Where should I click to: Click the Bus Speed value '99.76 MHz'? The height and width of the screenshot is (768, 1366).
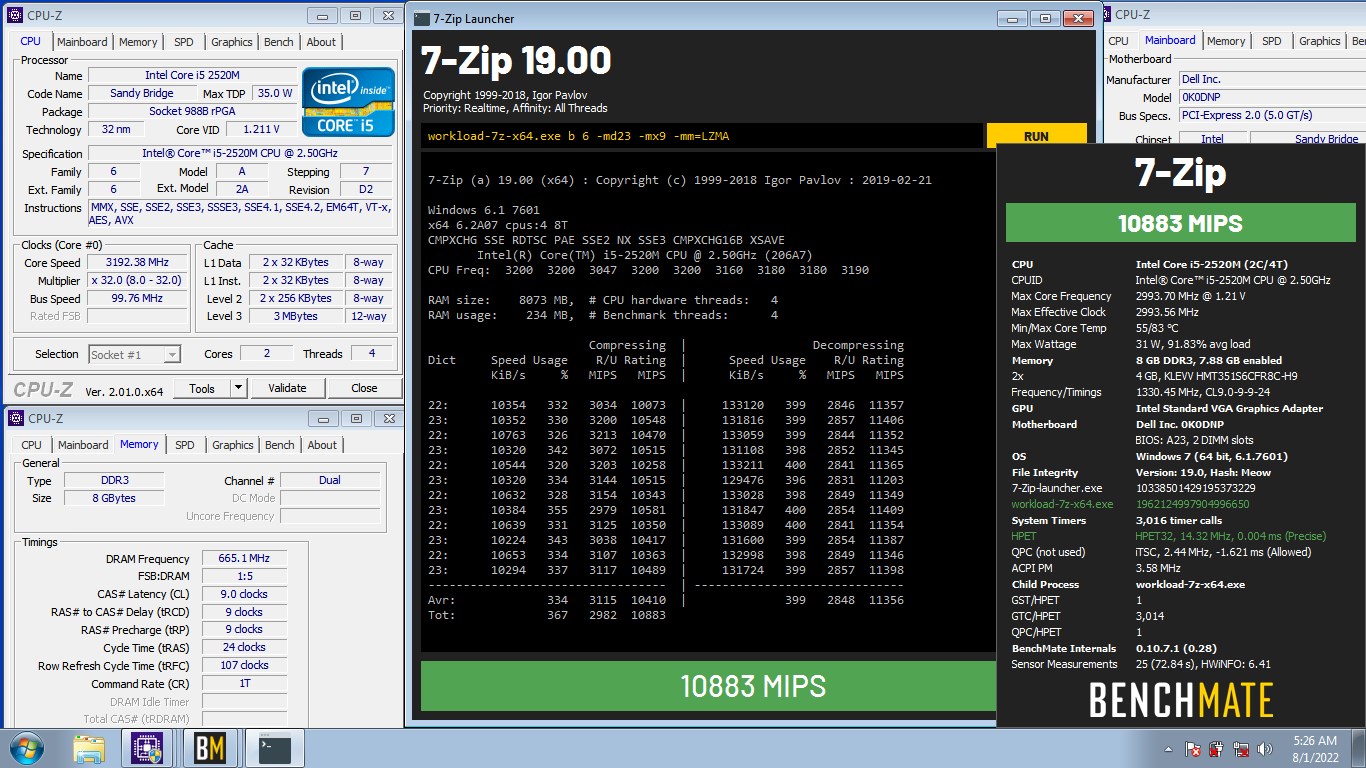(x=137, y=298)
